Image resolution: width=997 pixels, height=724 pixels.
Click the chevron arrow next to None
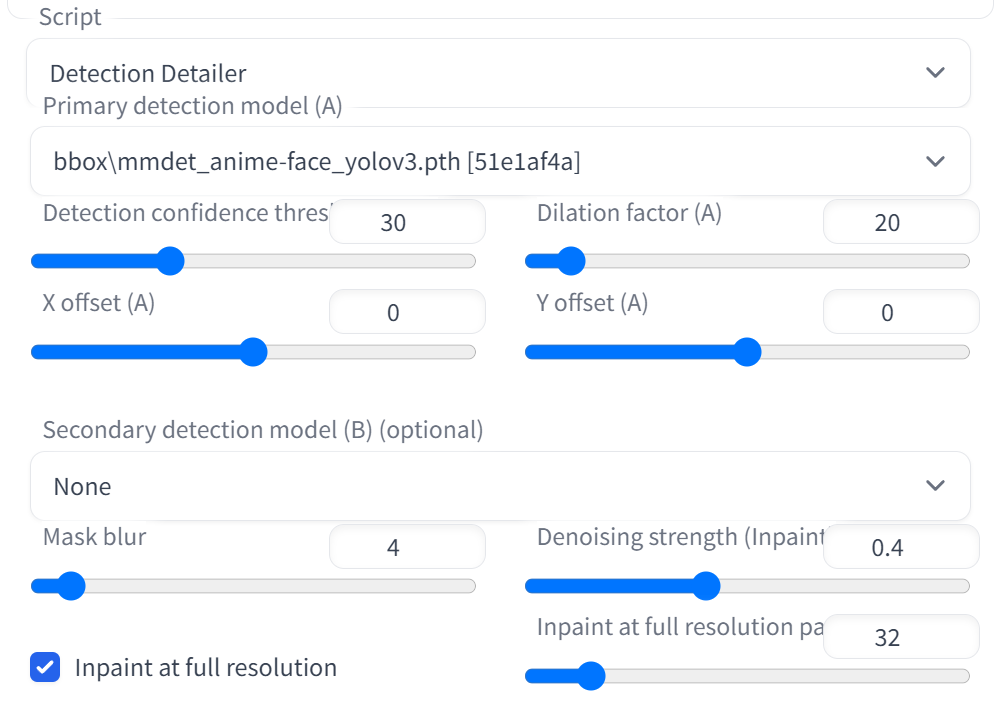935,486
